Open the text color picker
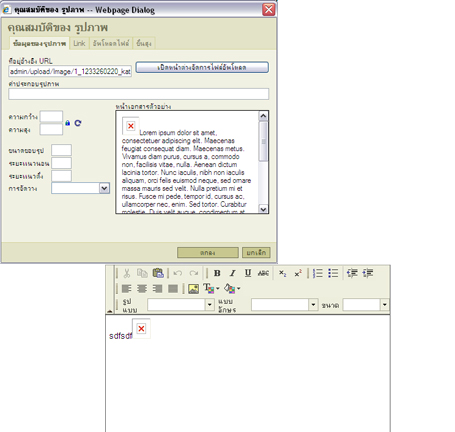This screenshot has width=455, height=432. click(x=211, y=288)
